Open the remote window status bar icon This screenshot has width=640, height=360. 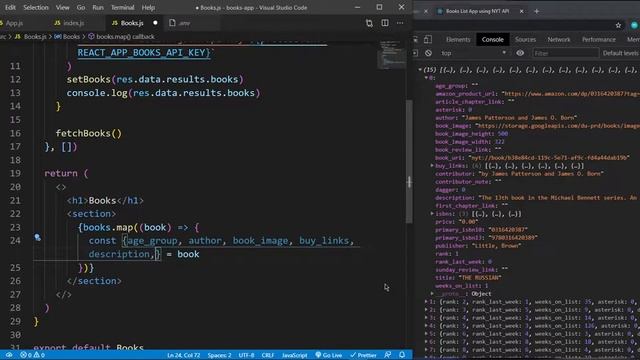pos(9,355)
